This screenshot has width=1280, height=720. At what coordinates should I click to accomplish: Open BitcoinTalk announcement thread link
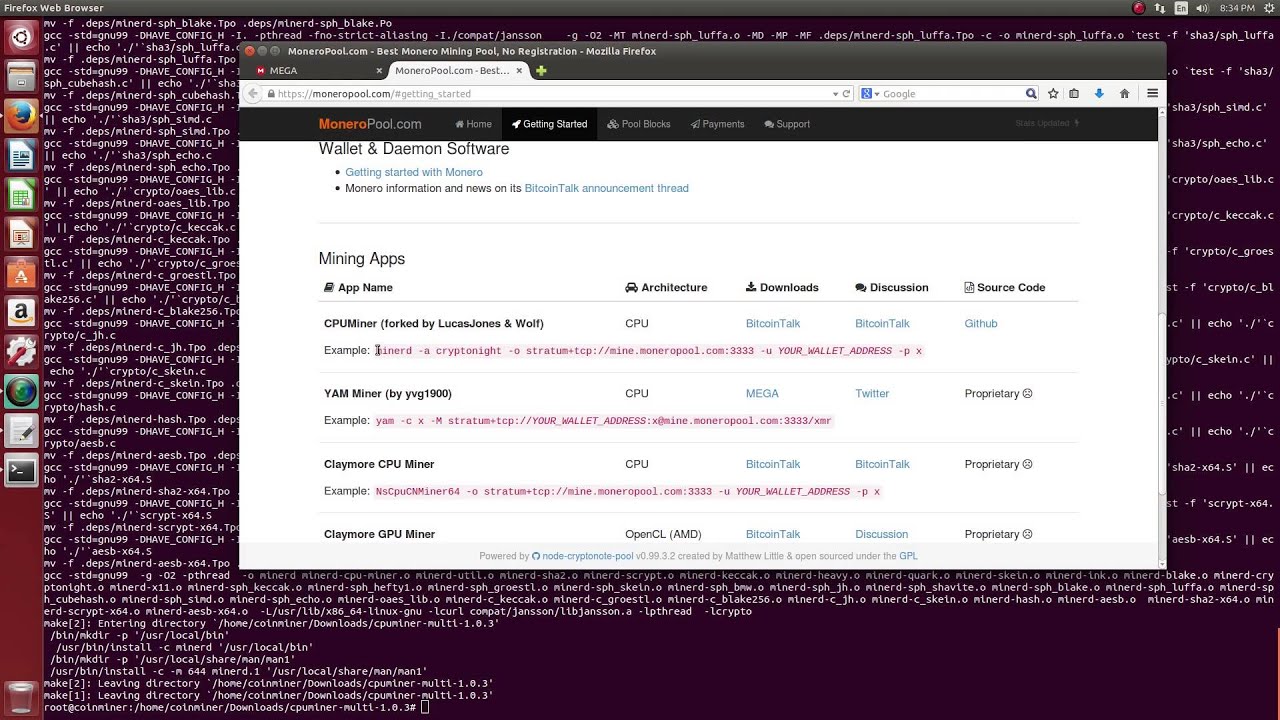tap(606, 188)
